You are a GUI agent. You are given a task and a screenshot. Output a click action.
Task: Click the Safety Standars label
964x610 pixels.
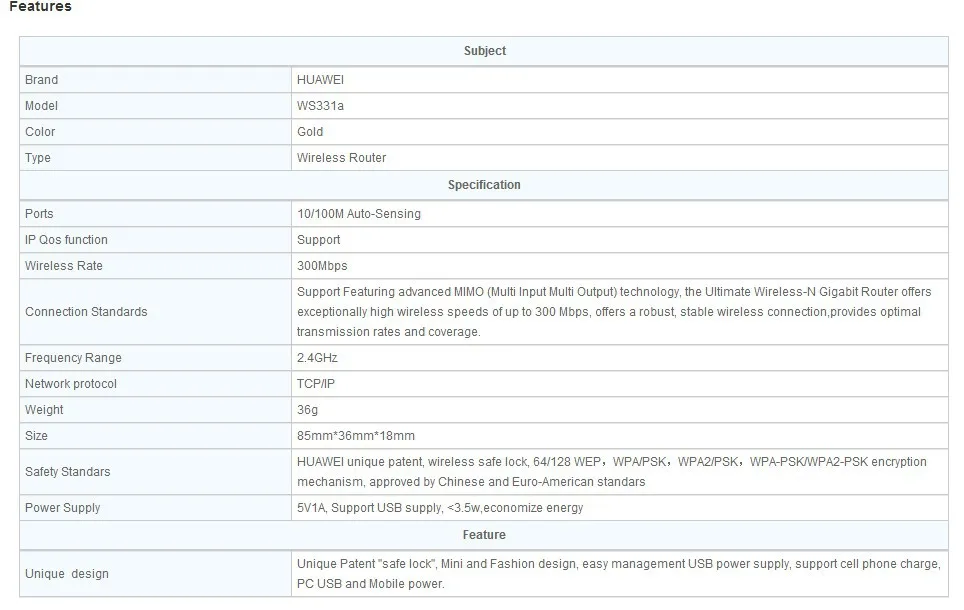pos(68,472)
